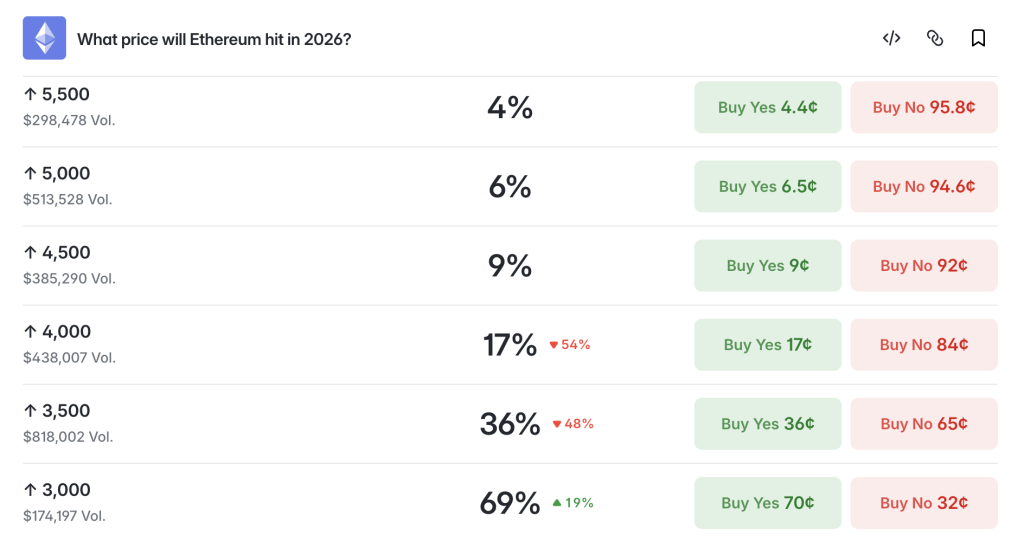Click the 36% chance for 3,500

pos(510,424)
